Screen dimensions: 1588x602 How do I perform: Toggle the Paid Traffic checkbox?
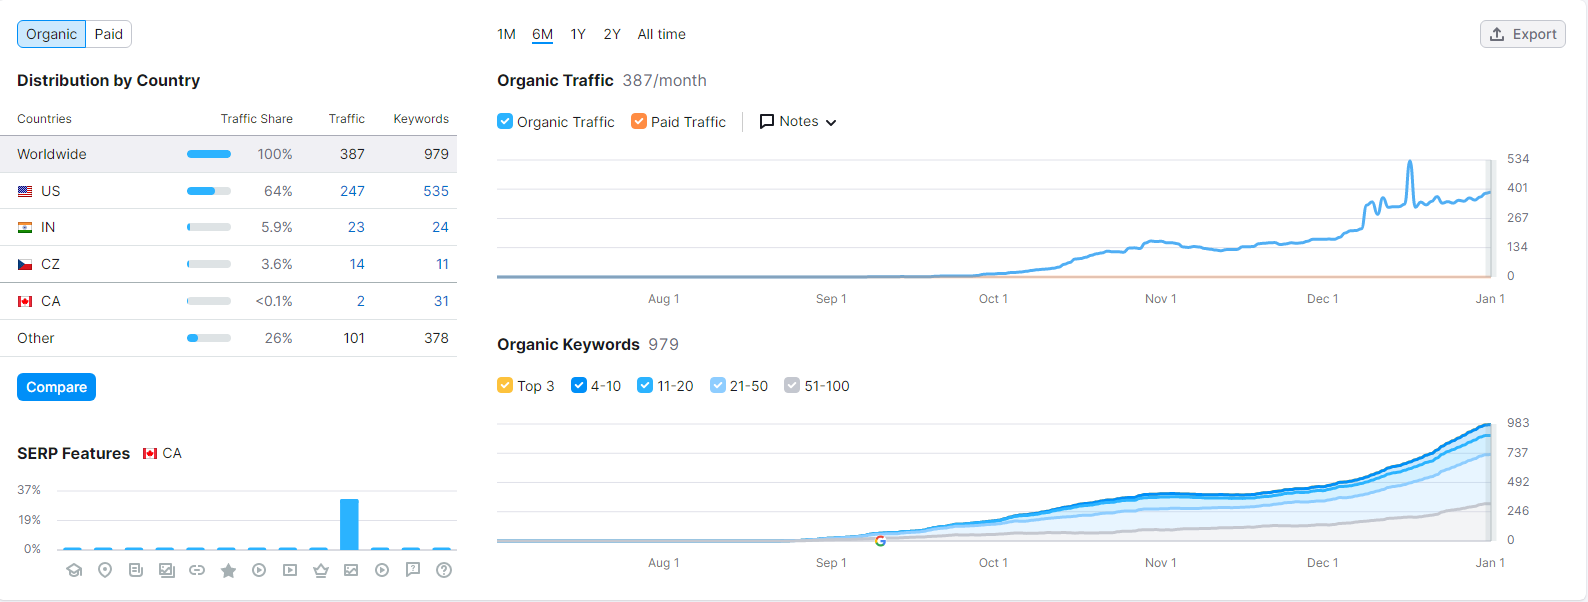(x=639, y=122)
